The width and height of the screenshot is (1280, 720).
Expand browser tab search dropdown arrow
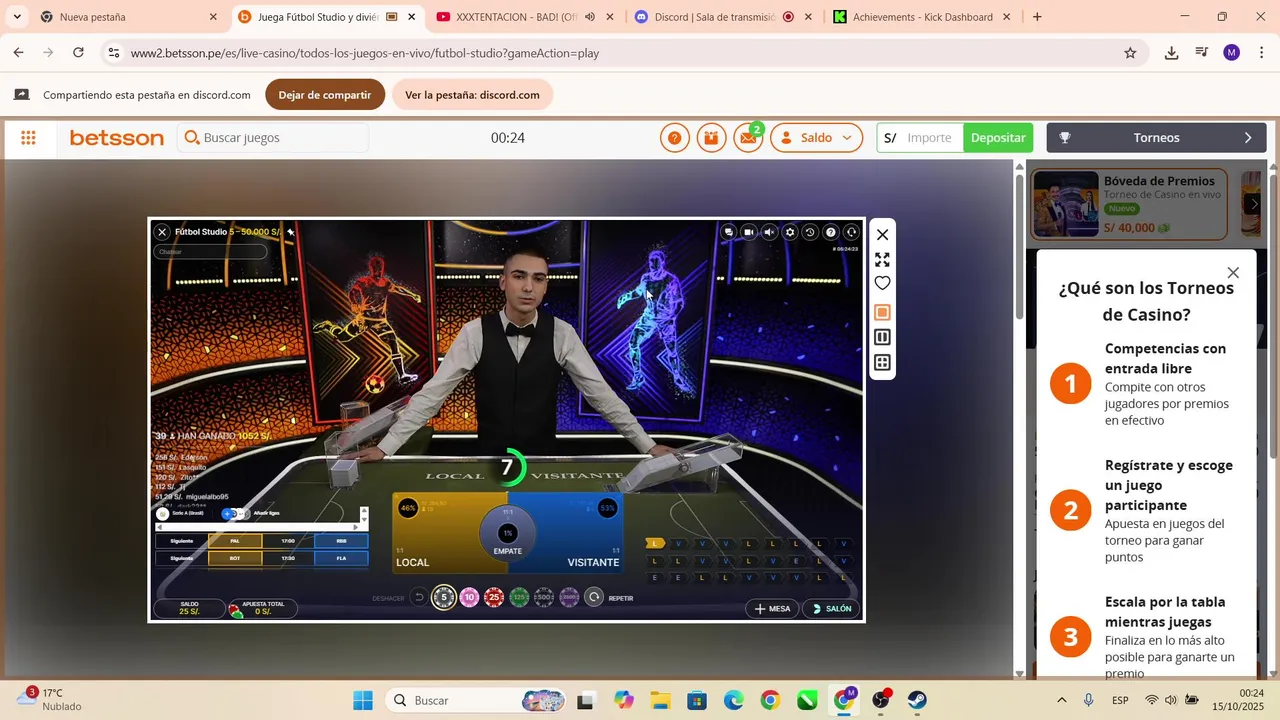pyautogui.click(x=16, y=17)
